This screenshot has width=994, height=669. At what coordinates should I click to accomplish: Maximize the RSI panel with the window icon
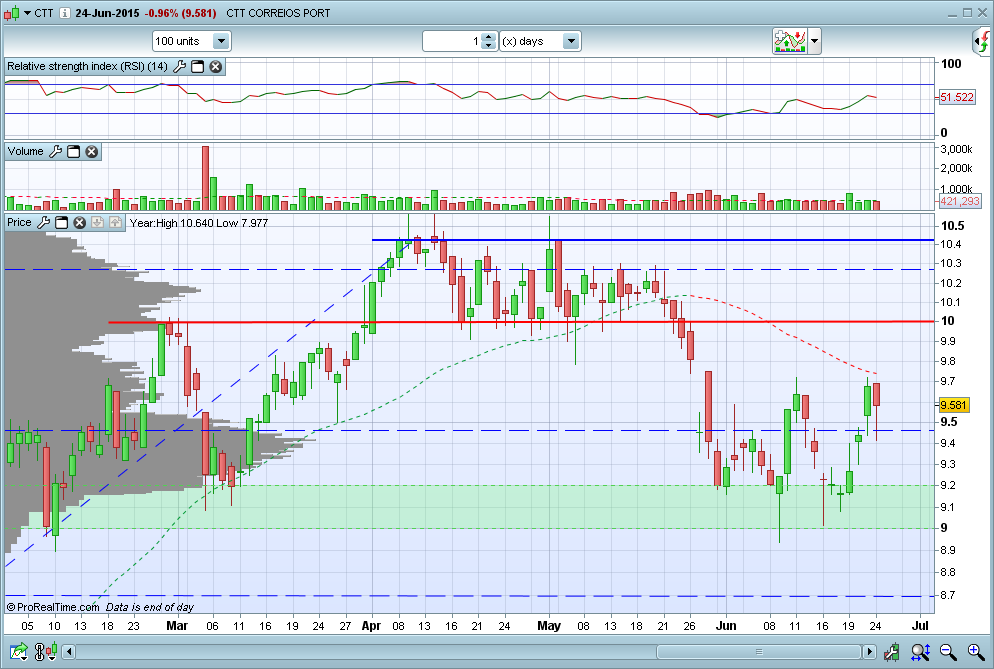point(198,67)
